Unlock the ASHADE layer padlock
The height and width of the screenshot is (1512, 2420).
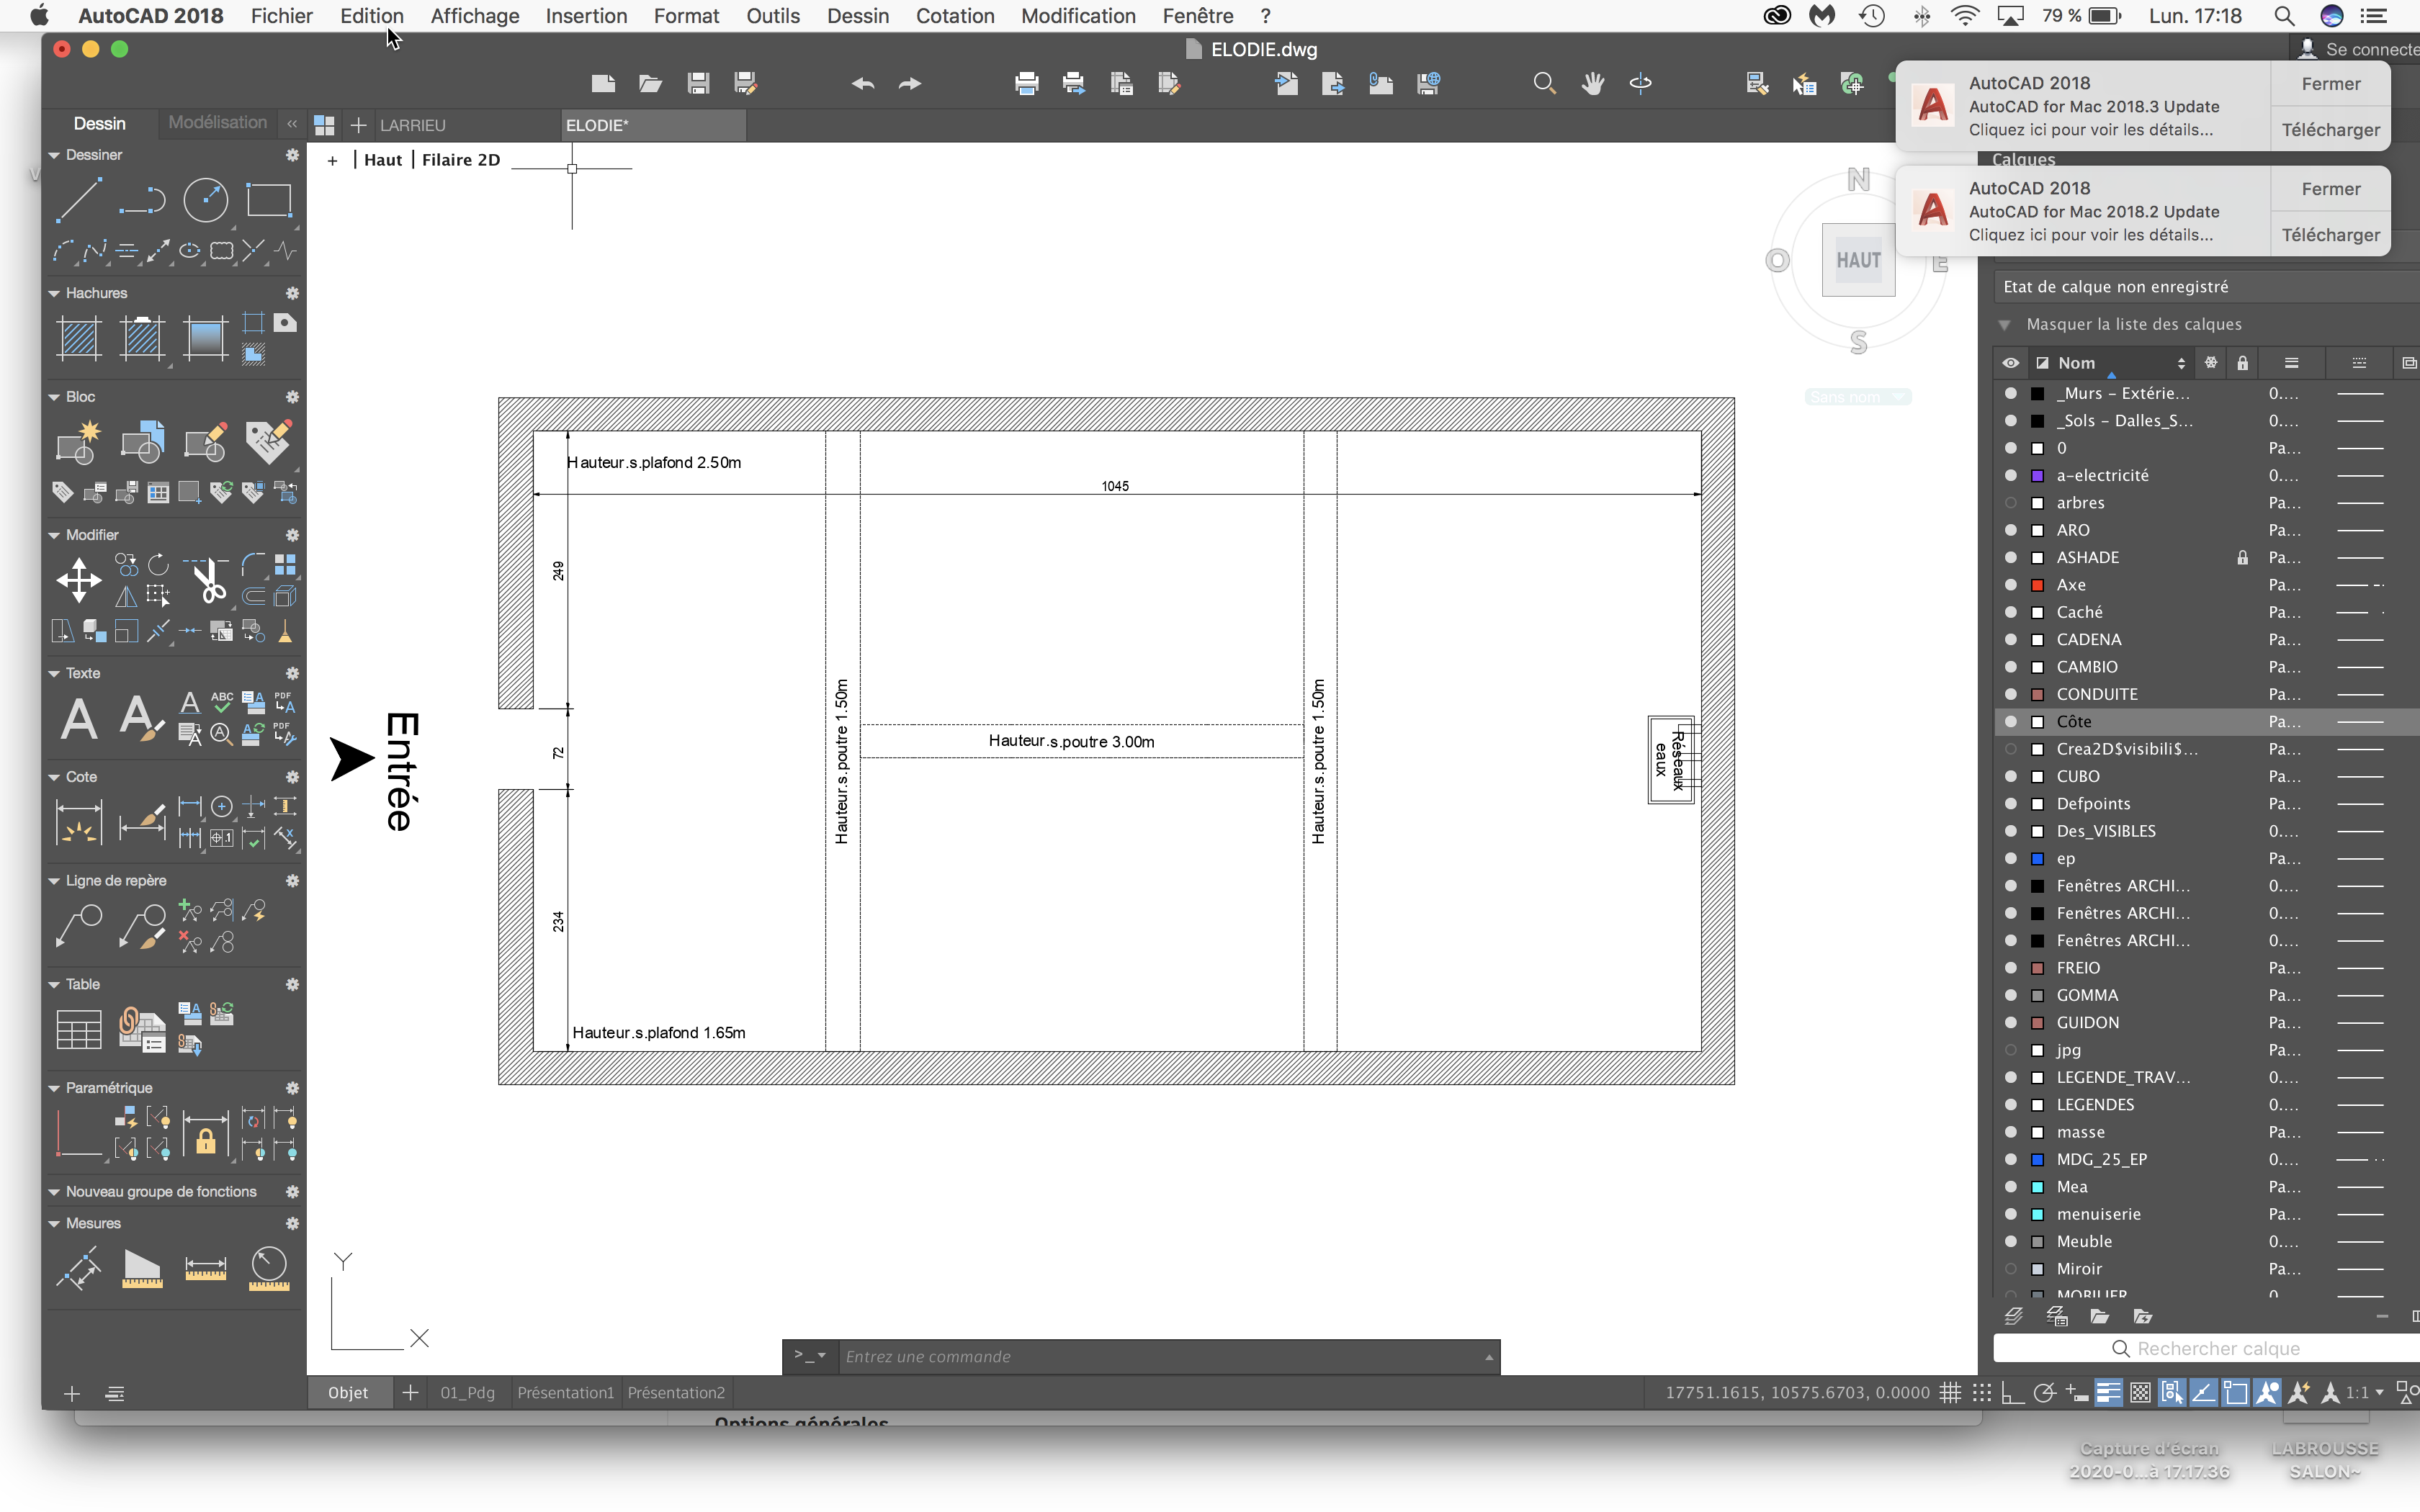click(2242, 557)
